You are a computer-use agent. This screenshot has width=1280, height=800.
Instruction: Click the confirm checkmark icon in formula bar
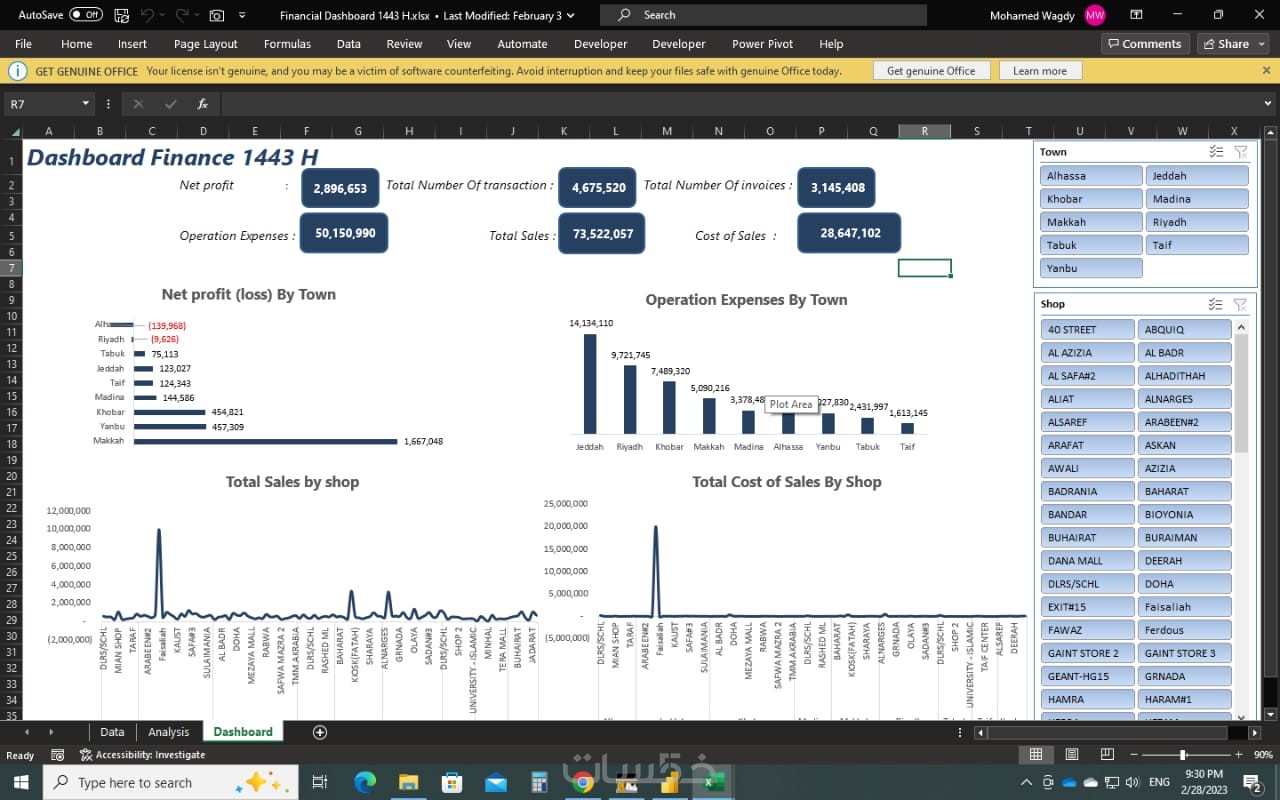click(x=171, y=104)
